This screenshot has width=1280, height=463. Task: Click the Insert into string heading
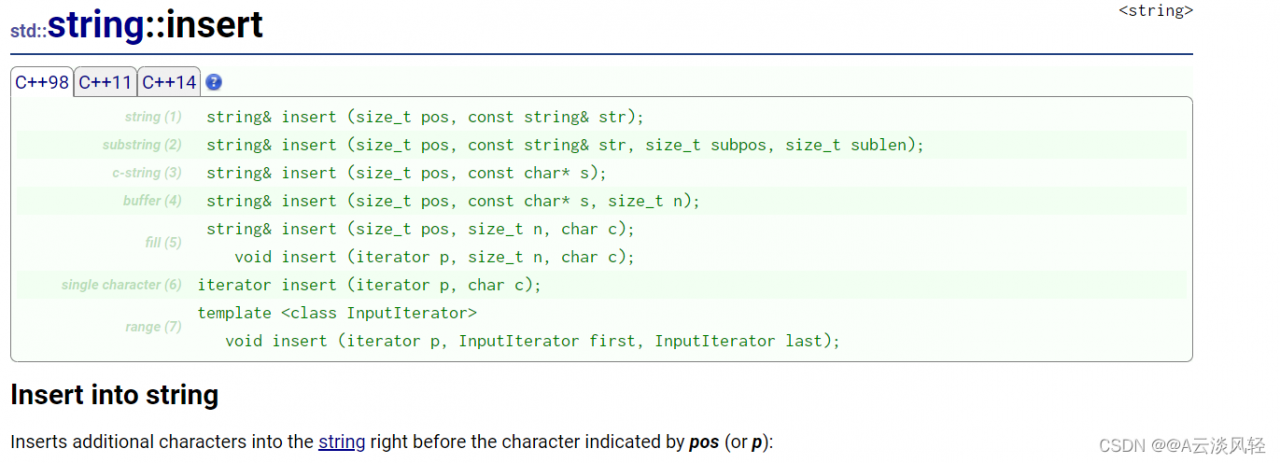click(114, 395)
